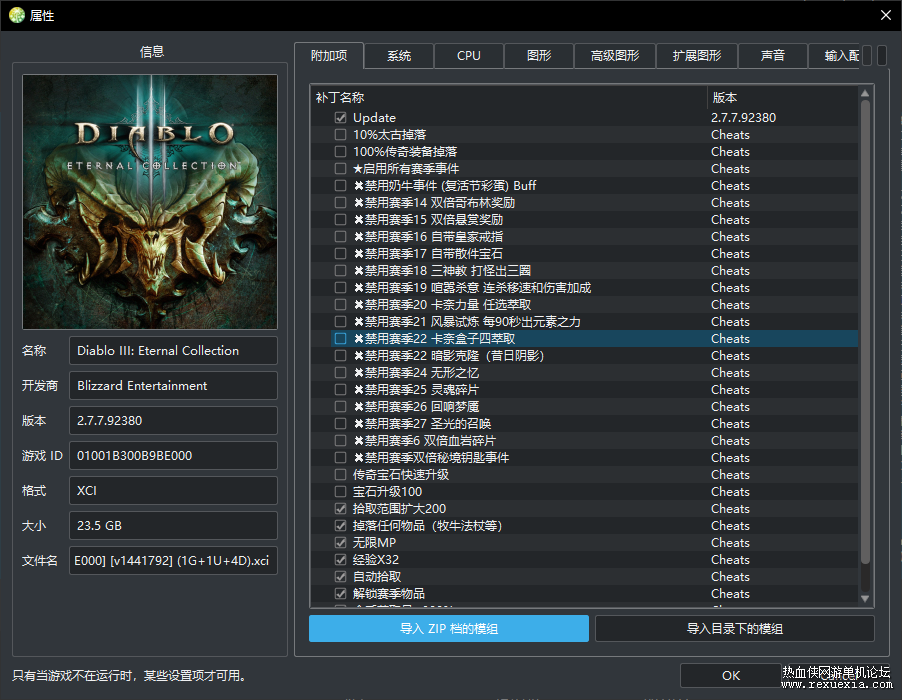Click the 版本 column header
The width and height of the screenshot is (902, 700).
(782, 97)
